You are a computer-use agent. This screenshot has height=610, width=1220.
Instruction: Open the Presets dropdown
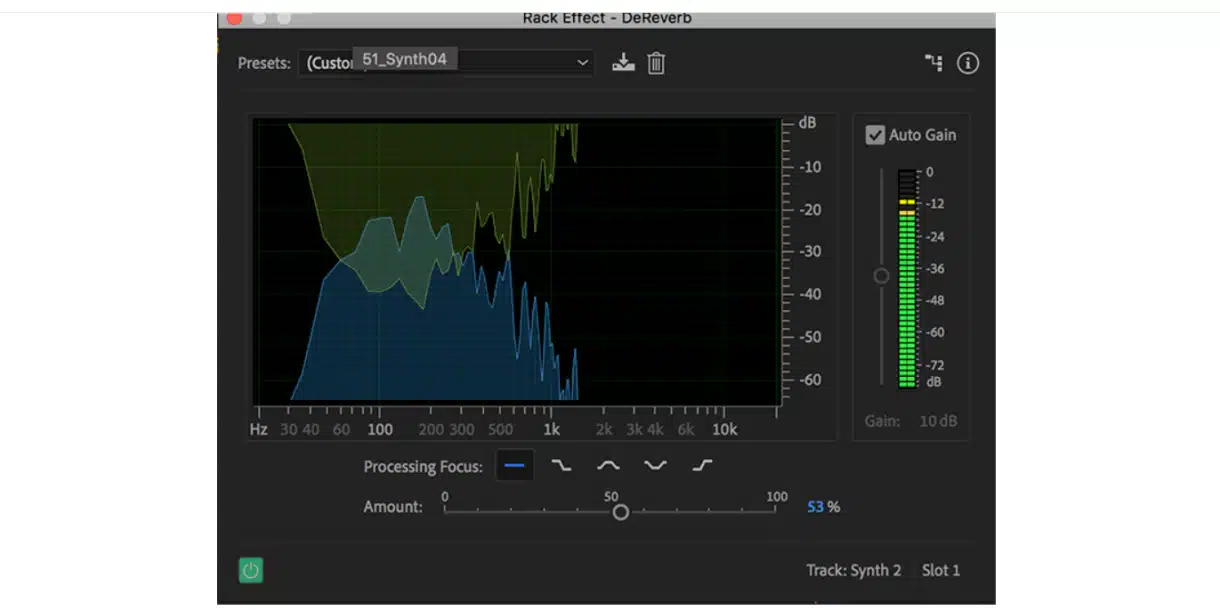coord(582,63)
